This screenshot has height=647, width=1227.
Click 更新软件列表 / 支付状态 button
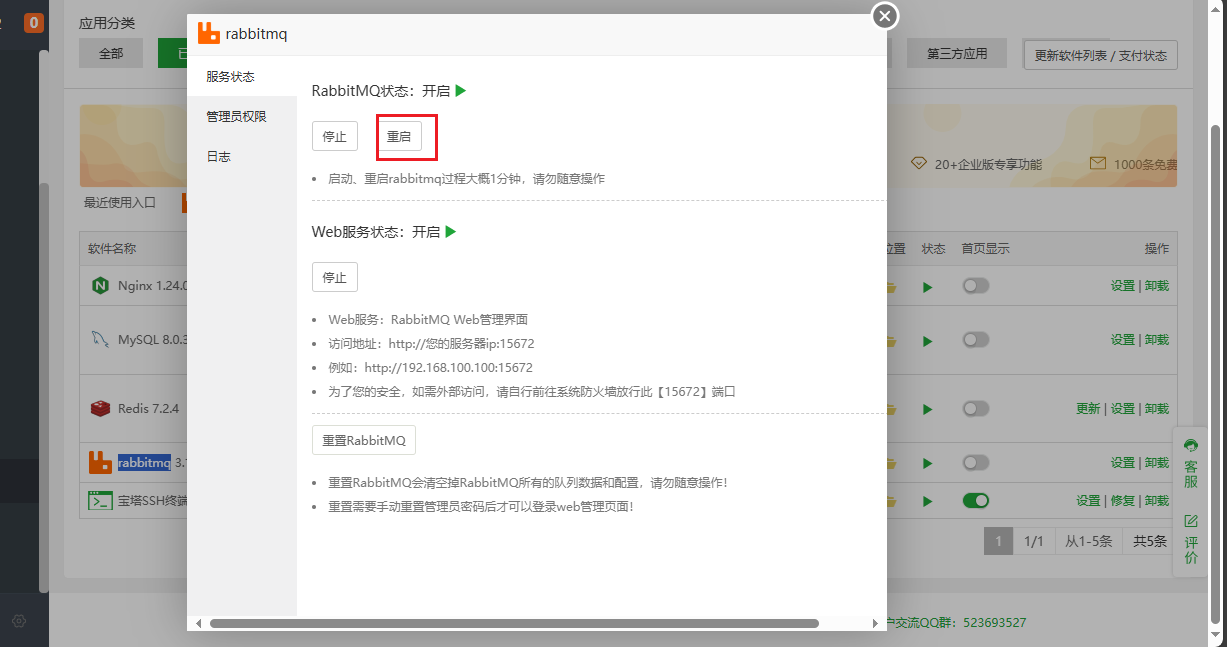click(1100, 55)
